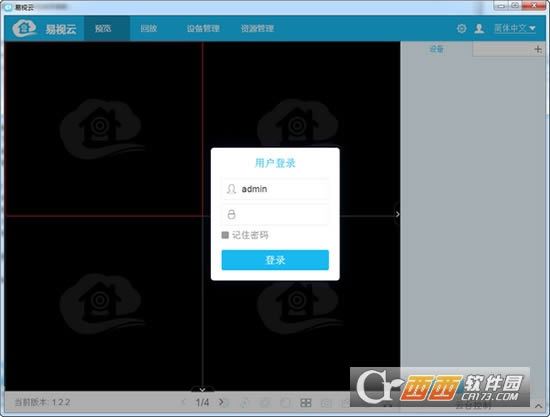Click the blue 登录 login button
The width and height of the screenshot is (550, 417).
275,260
